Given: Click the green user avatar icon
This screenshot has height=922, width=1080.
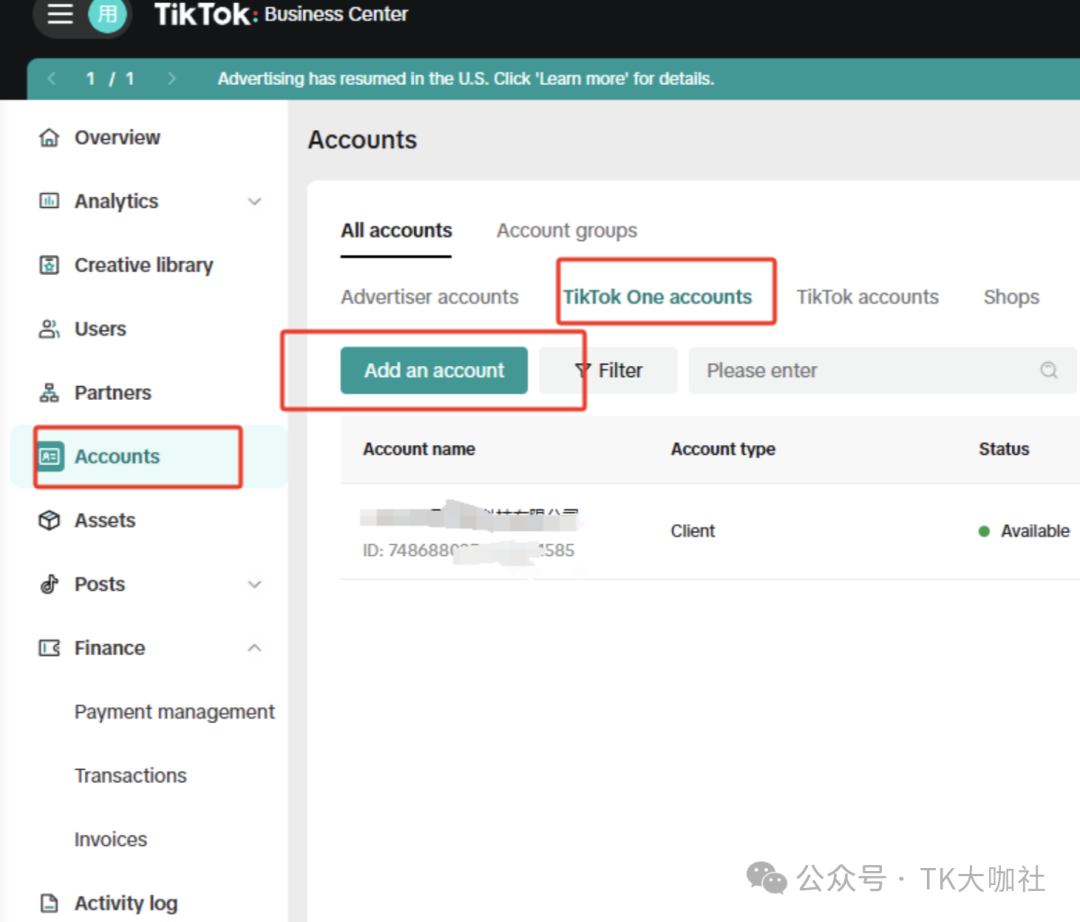Looking at the screenshot, I should tap(107, 14).
